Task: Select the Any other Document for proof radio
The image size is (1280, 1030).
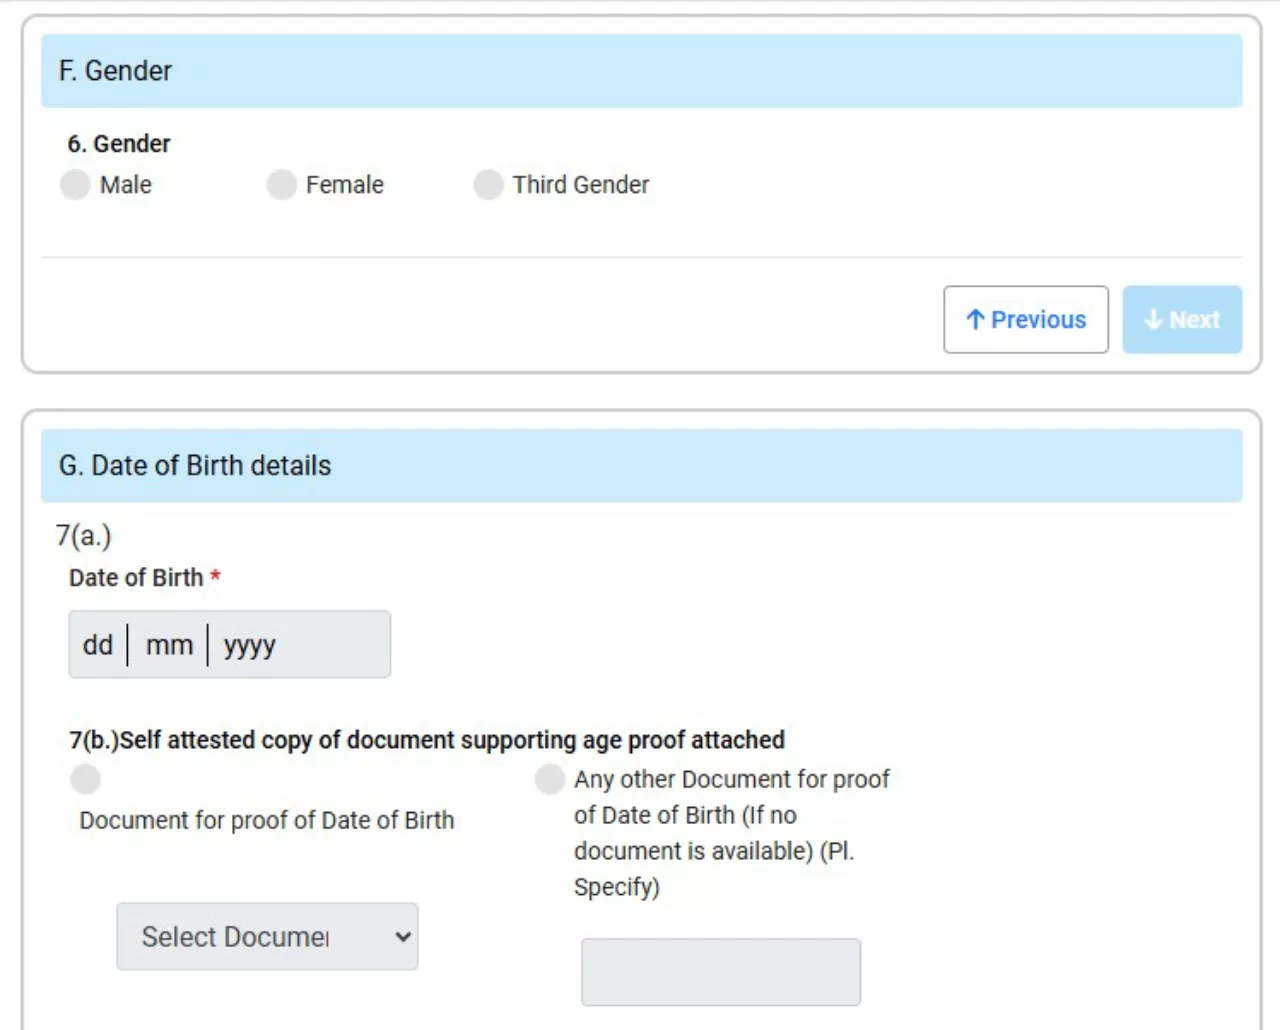Action: [x=550, y=779]
